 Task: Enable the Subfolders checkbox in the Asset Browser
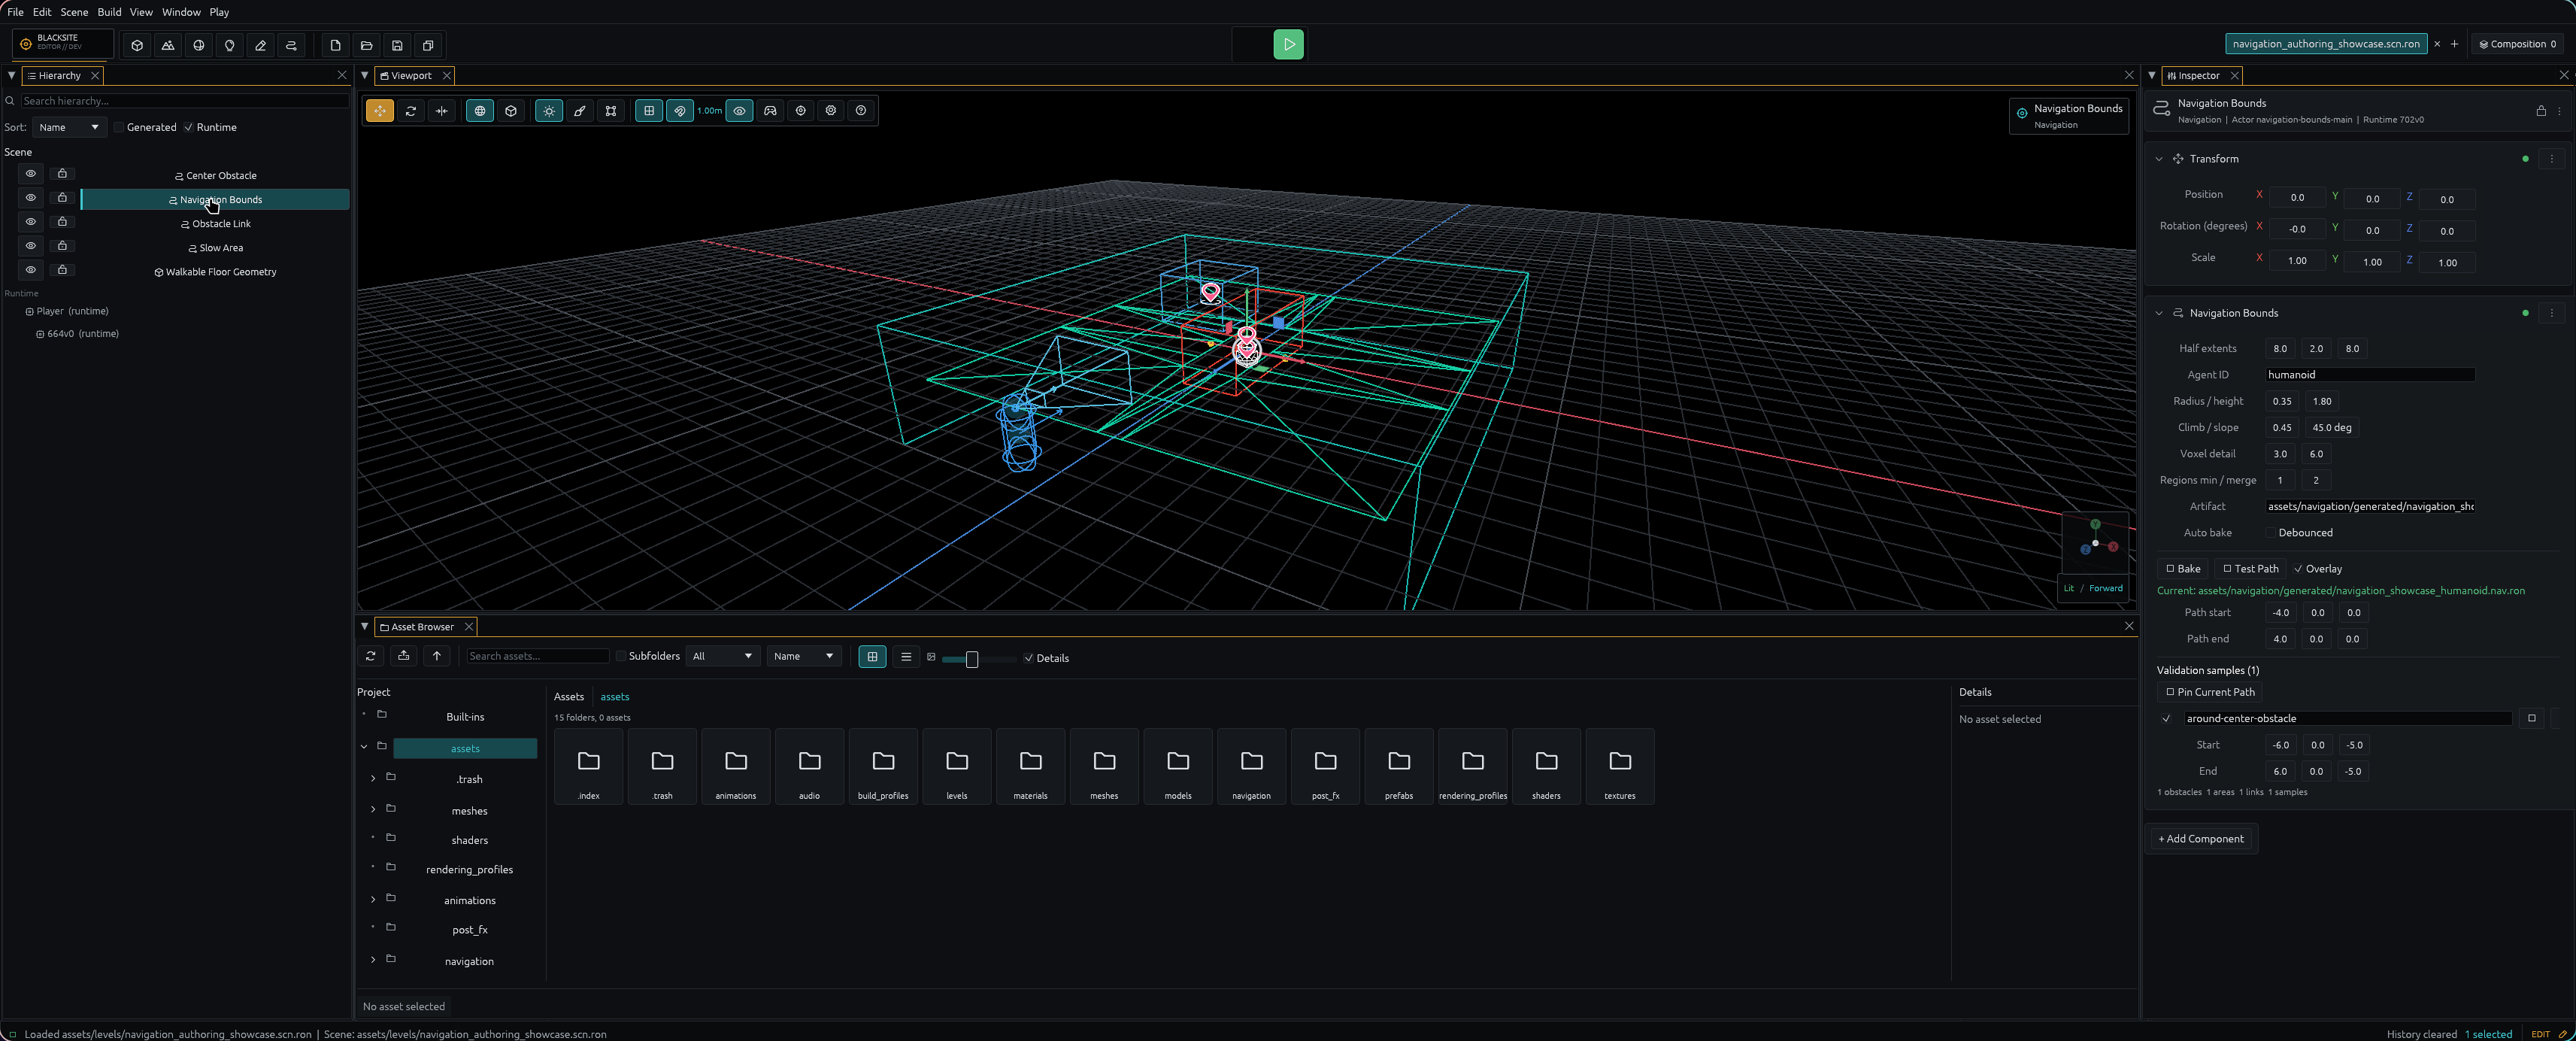621,657
